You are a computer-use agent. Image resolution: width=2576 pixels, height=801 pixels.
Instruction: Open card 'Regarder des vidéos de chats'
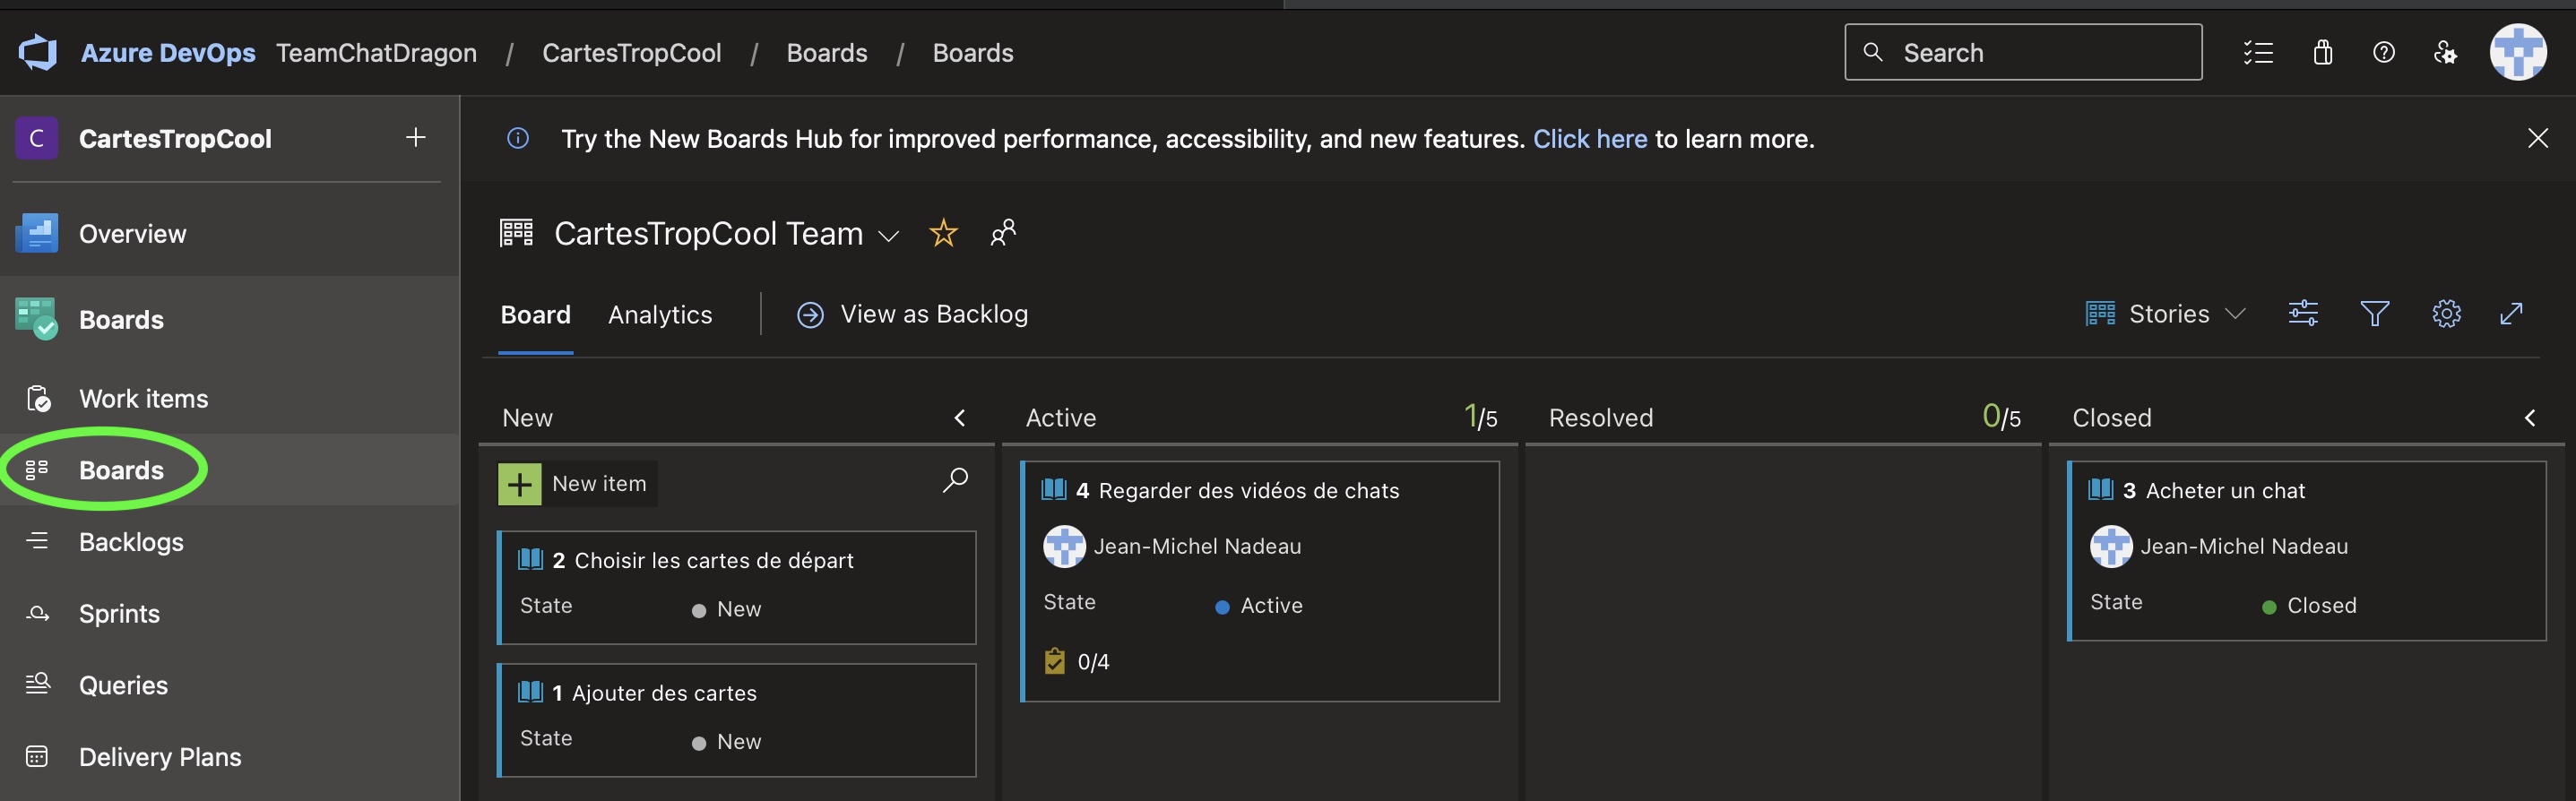1249,491
